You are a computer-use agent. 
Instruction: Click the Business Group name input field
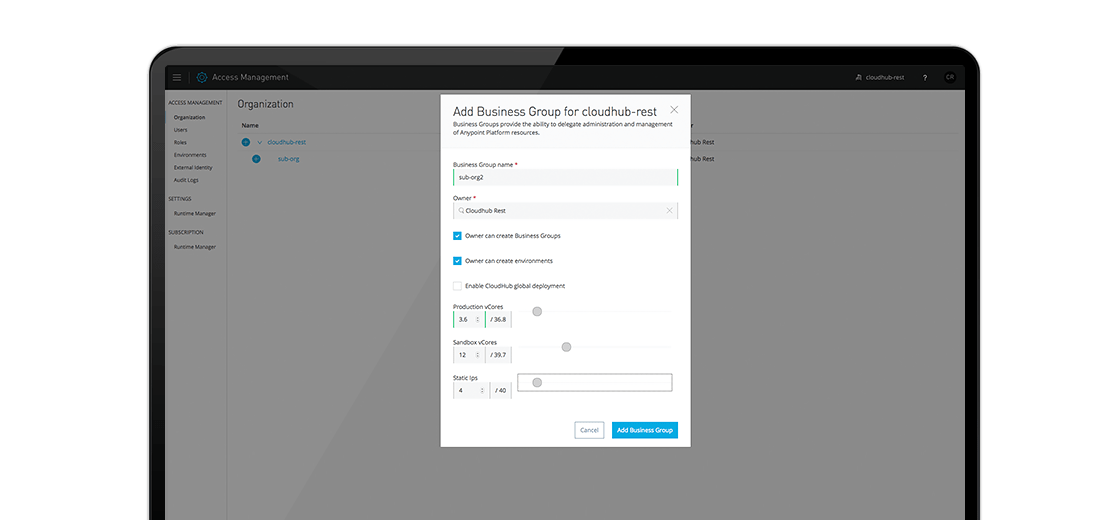pyautogui.click(x=565, y=177)
